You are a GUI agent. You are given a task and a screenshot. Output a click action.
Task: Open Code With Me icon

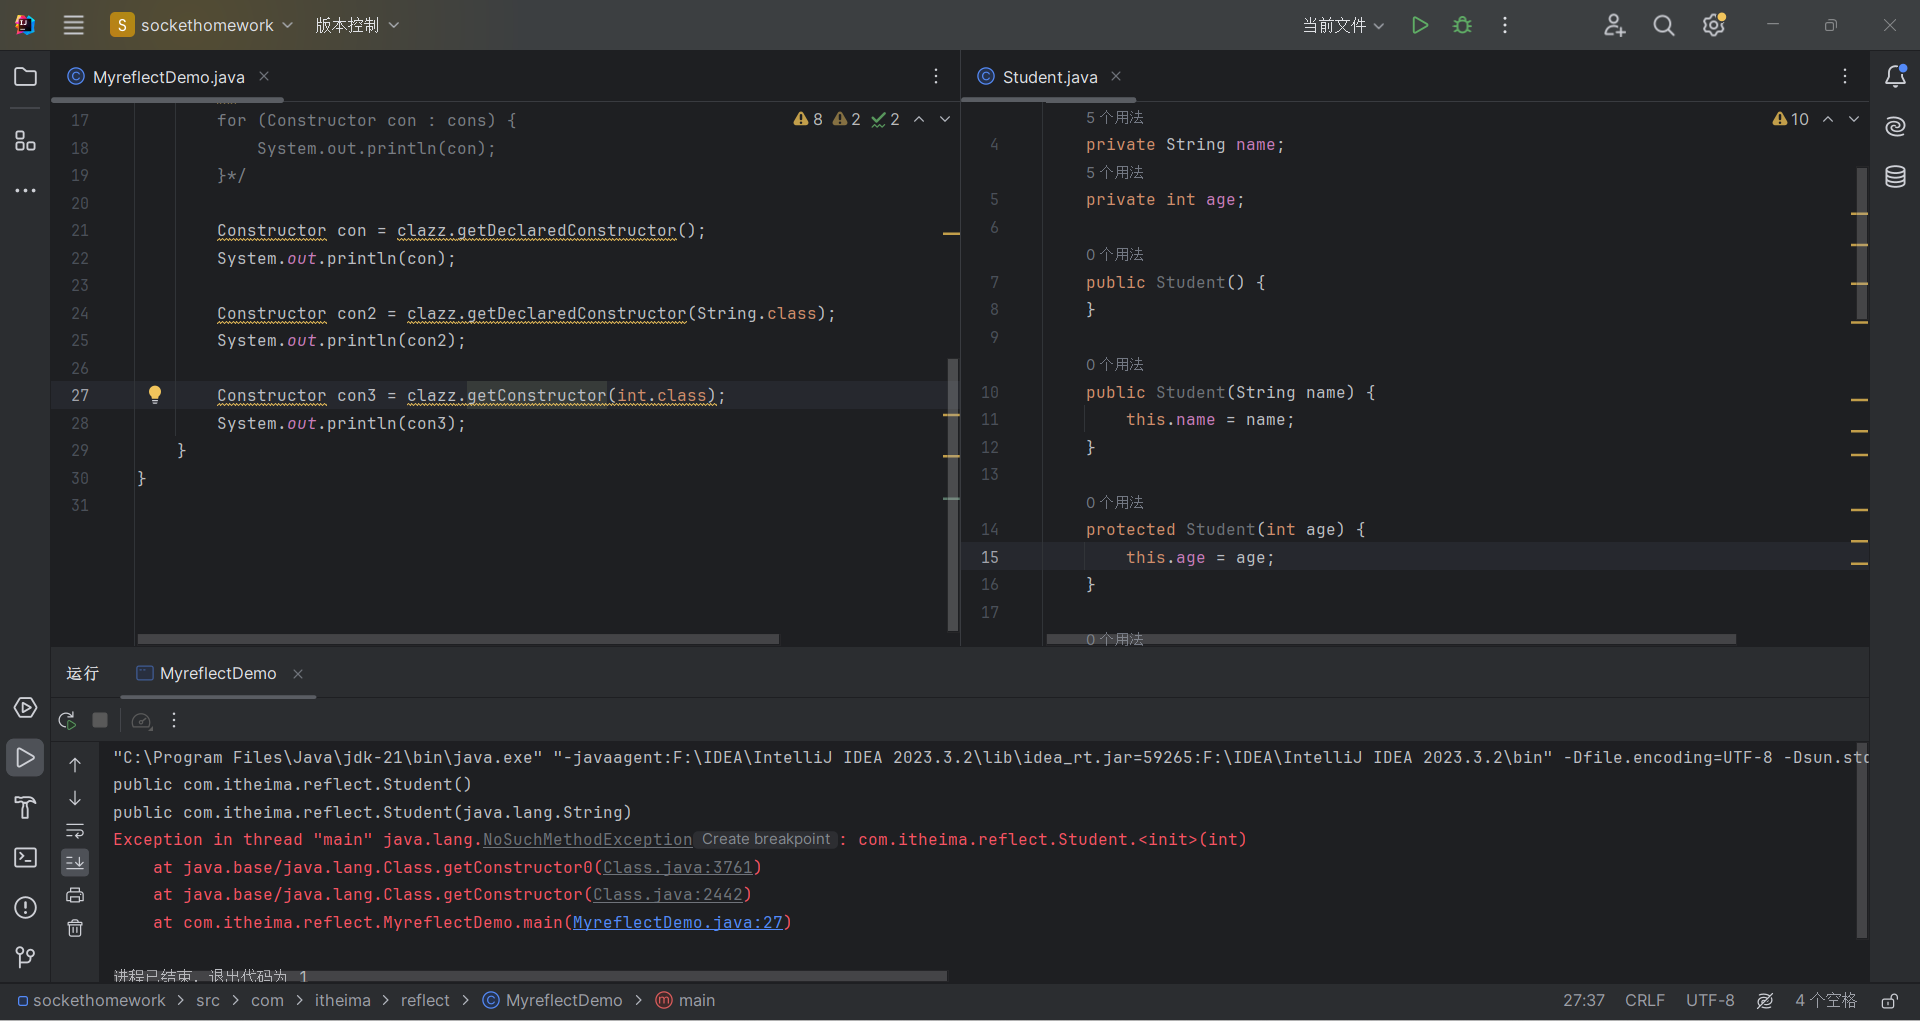1614,25
